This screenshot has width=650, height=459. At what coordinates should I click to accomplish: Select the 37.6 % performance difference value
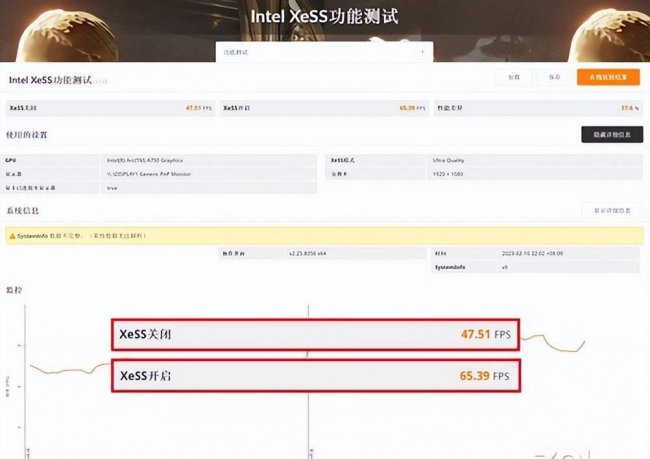coord(629,108)
